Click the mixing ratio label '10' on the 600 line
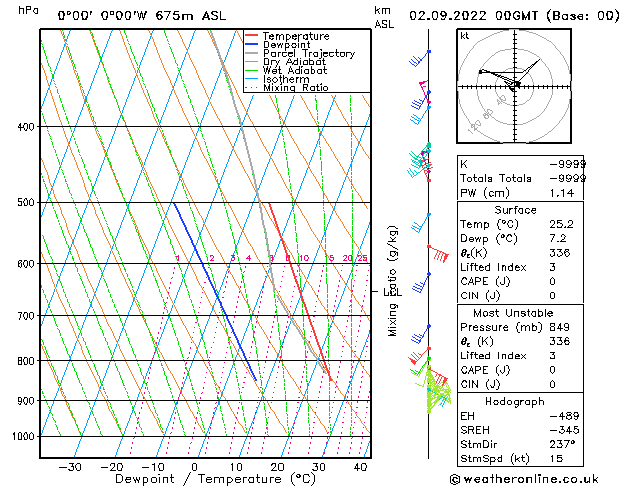This screenshot has width=629, height=486. [304, 258]
